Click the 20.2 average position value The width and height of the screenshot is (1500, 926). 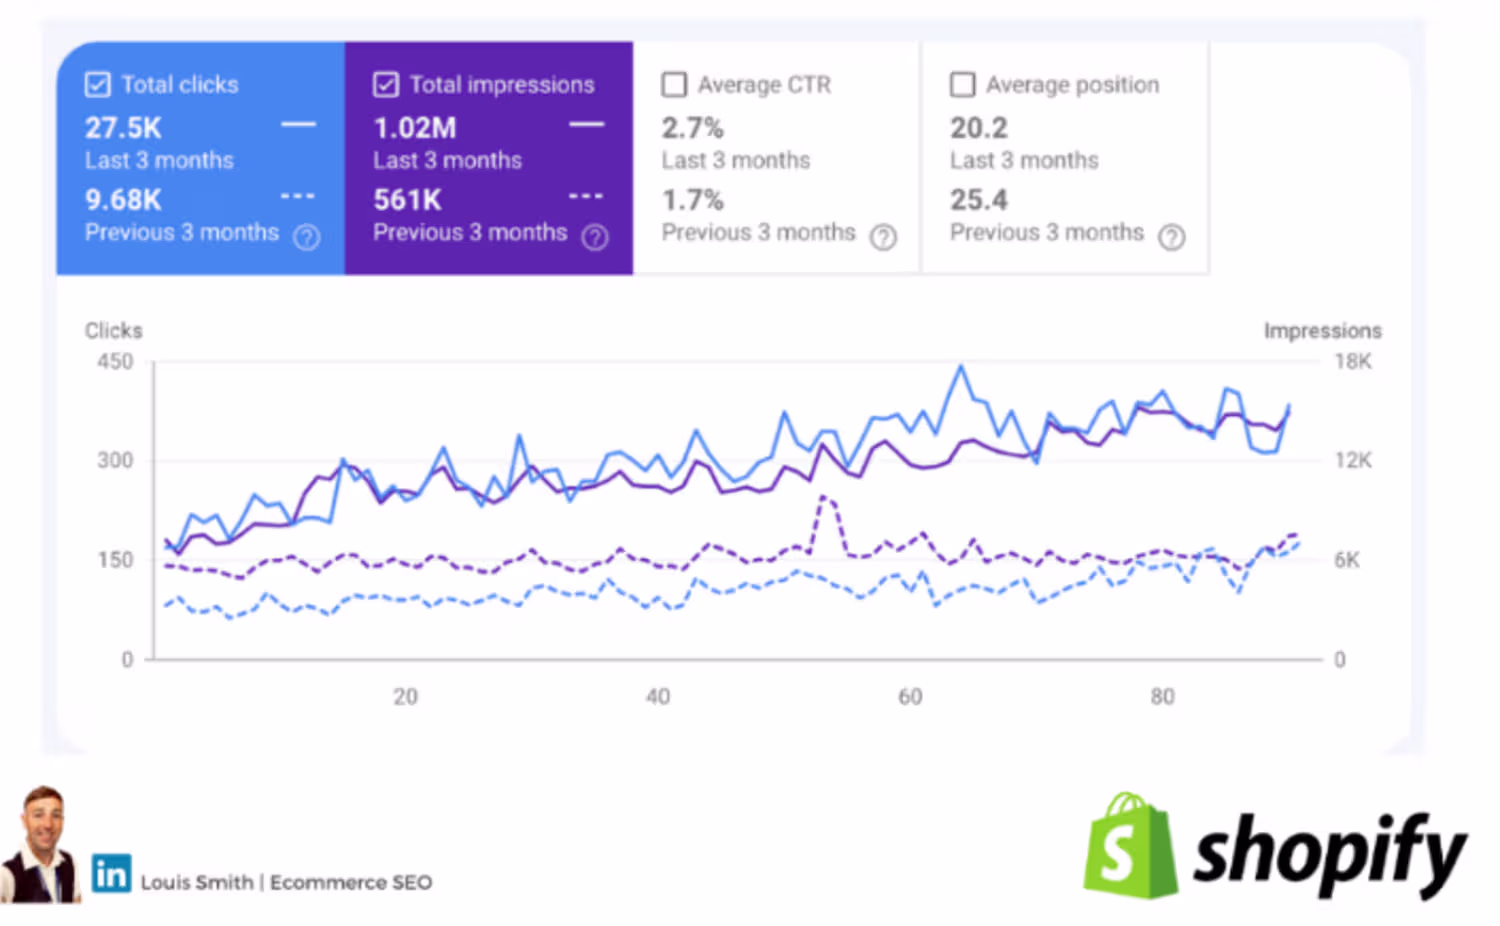(x=978, y=128)
